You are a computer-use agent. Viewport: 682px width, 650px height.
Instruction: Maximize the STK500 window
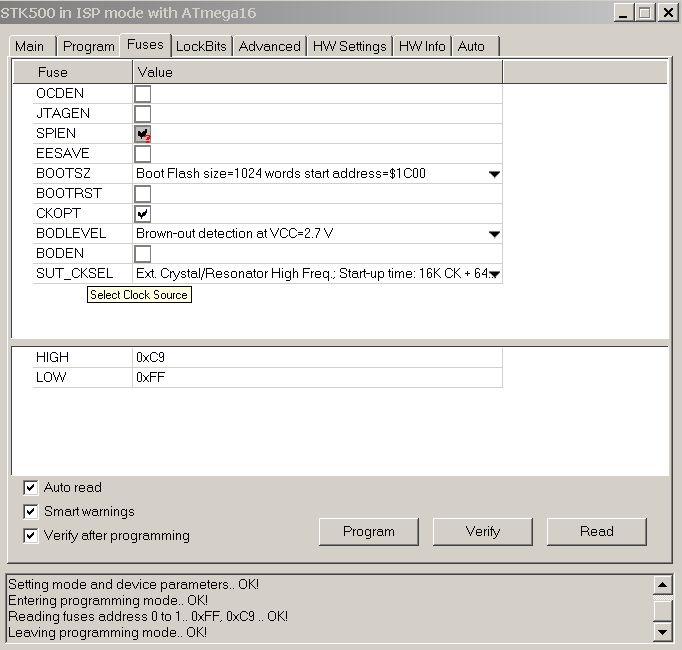[x=645, y=13]
